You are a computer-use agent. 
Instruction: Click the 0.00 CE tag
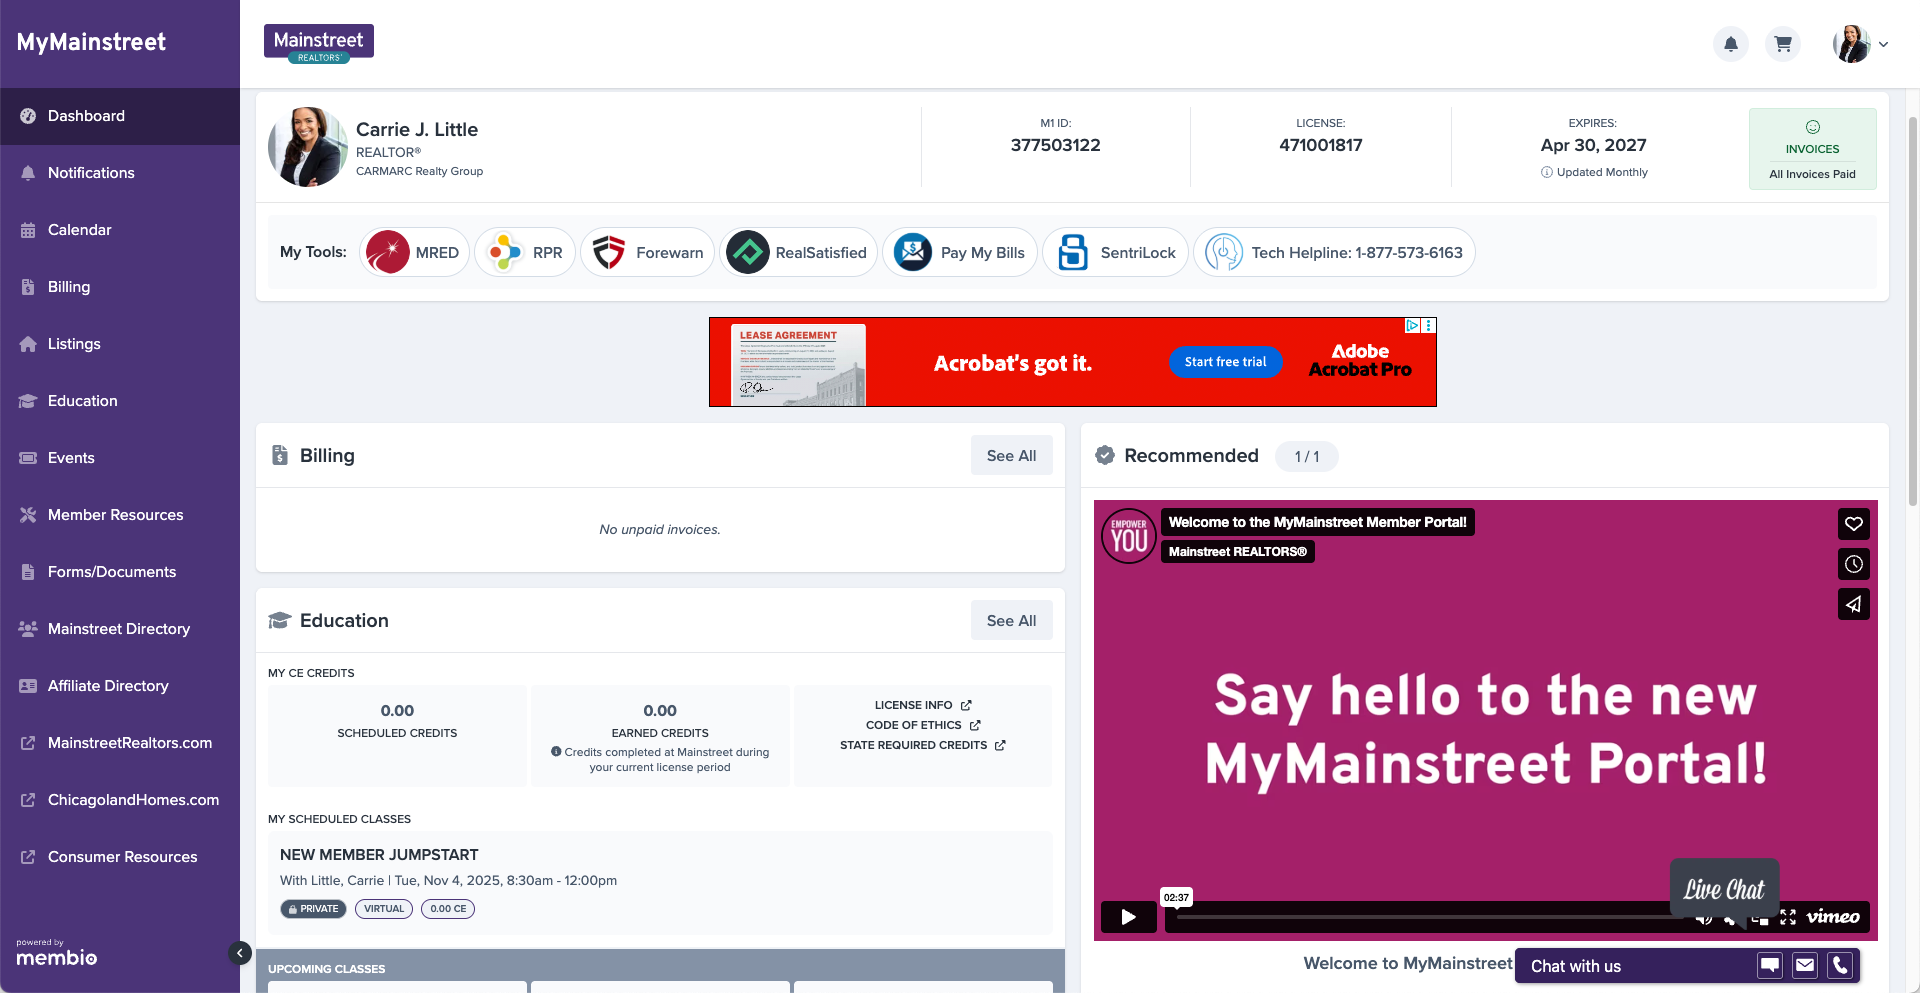click(448, 909)
